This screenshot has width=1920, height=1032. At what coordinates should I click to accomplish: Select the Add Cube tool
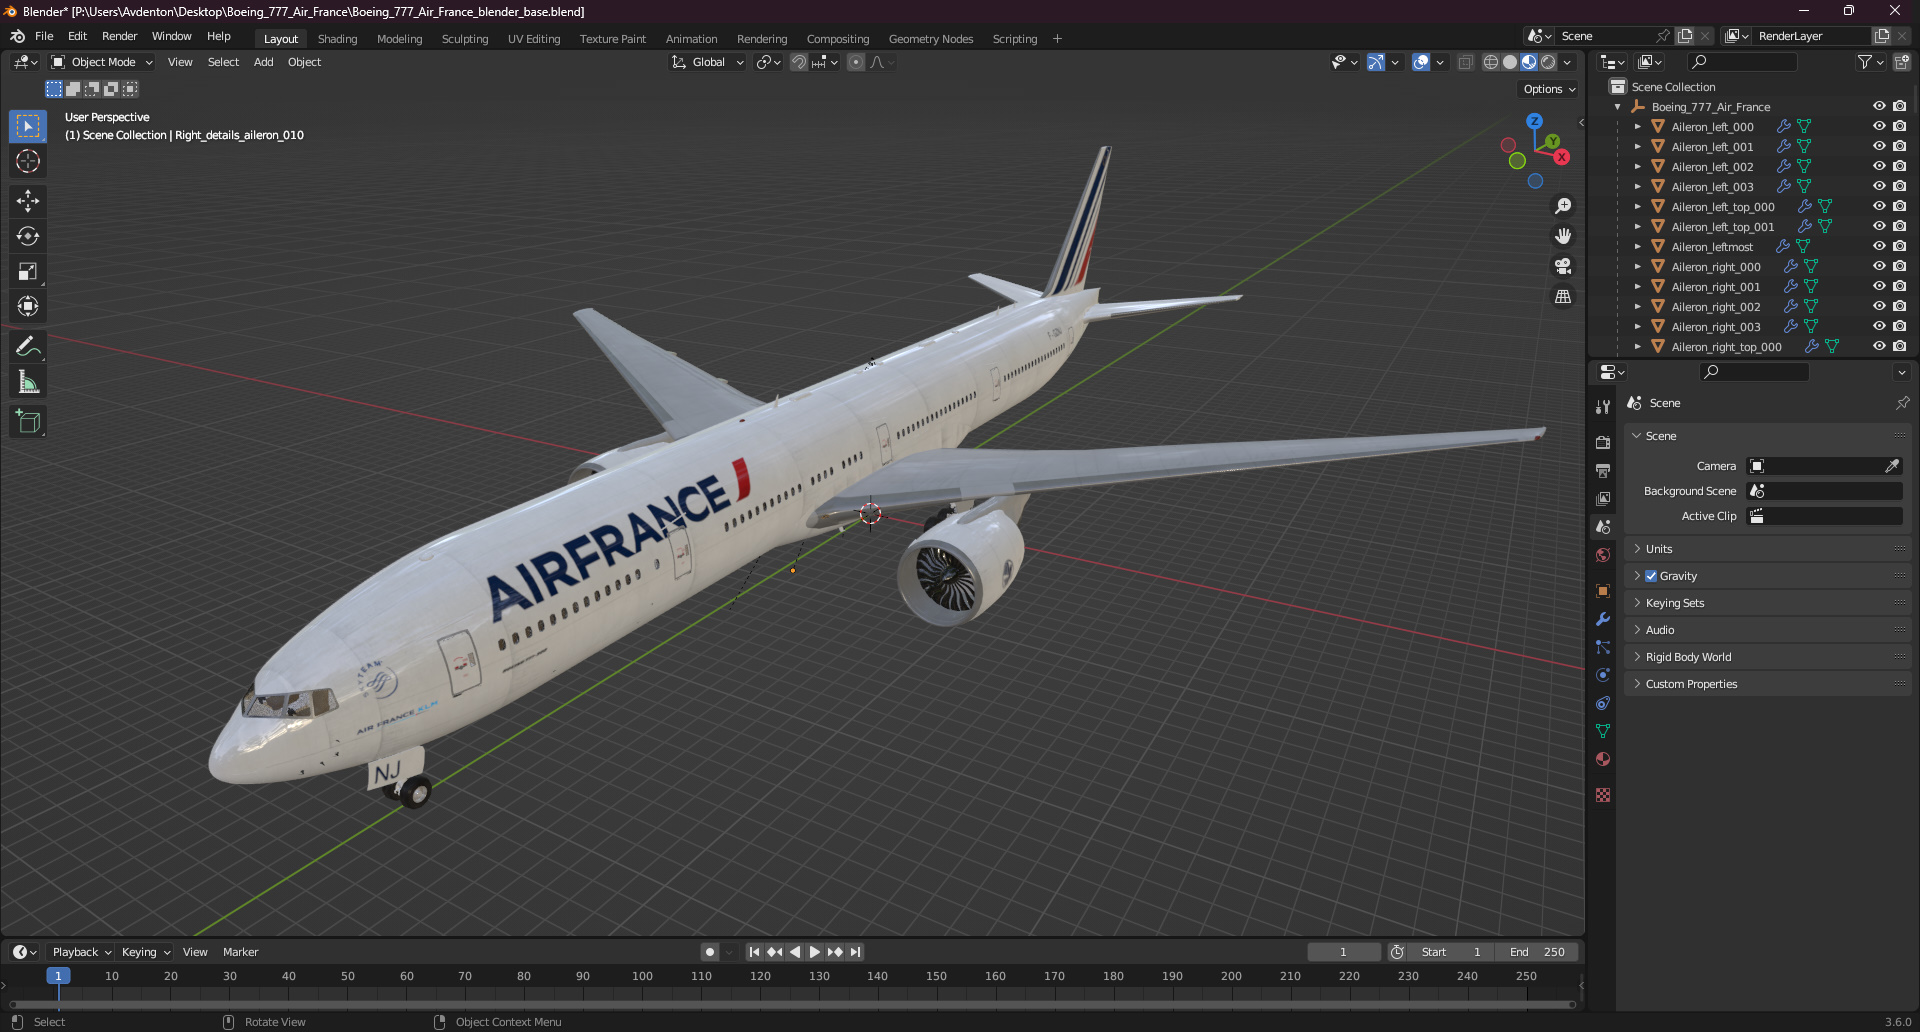click(28, 422)
